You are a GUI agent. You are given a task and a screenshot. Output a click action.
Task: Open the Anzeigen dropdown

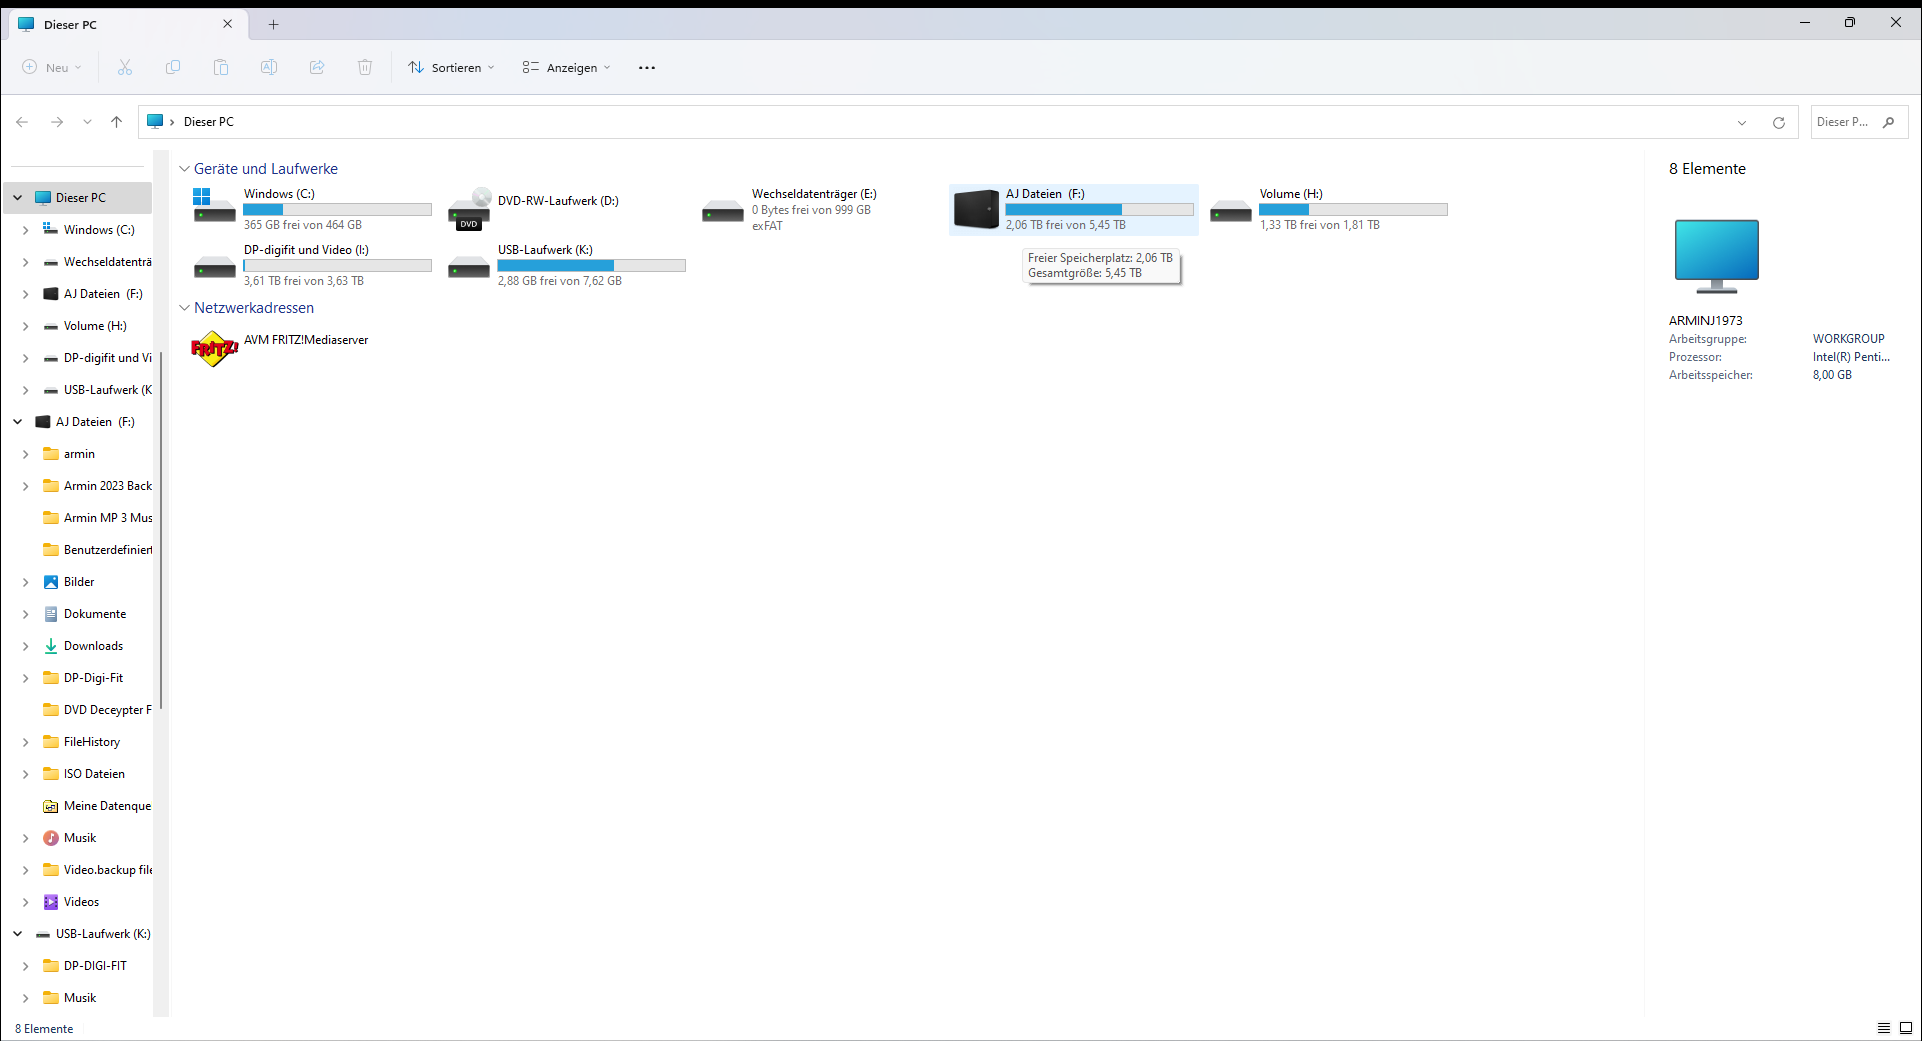tap(566, 67)
